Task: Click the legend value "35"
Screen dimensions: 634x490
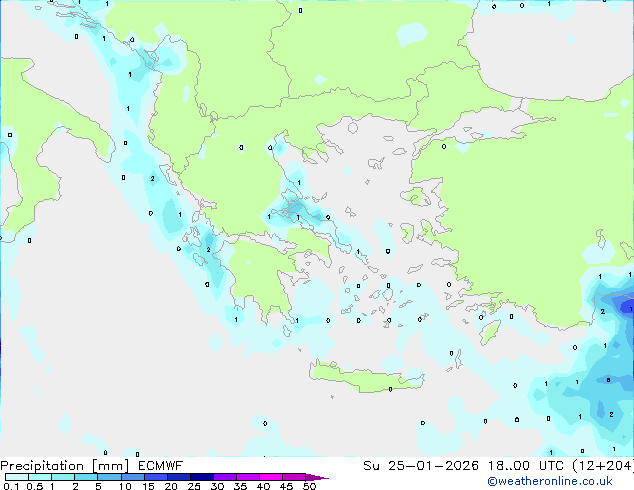Action: [240, 486]
